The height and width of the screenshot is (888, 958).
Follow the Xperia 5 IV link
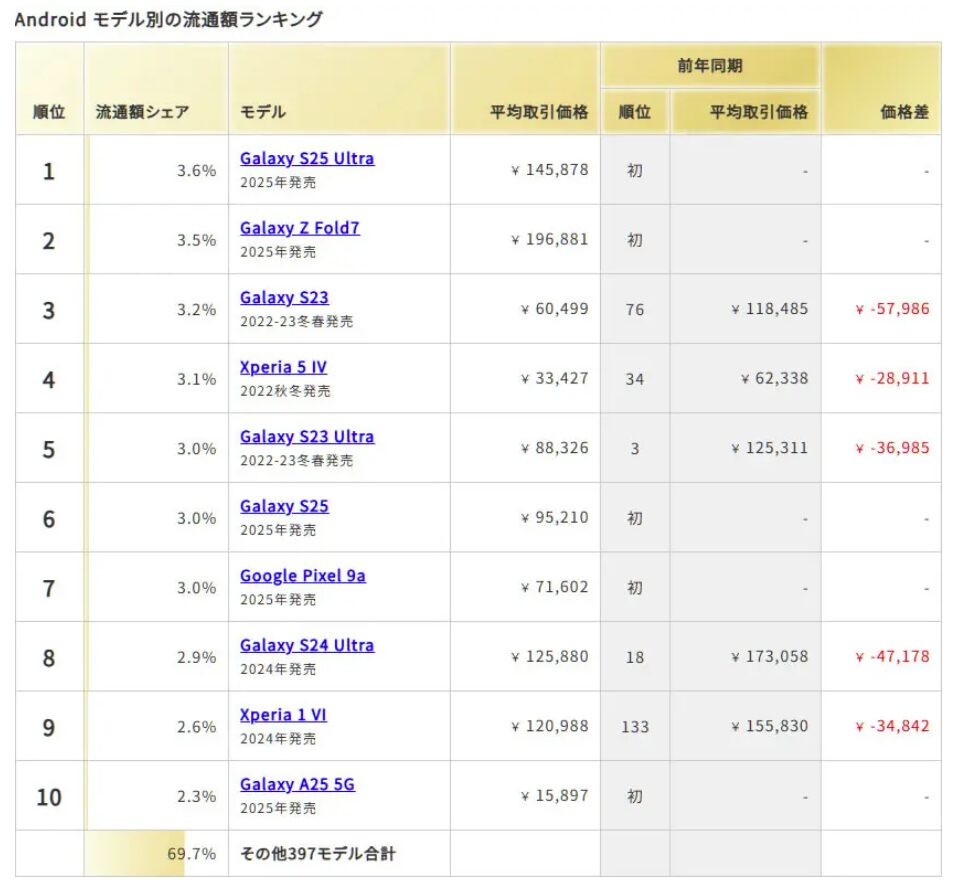click(283, 367)
